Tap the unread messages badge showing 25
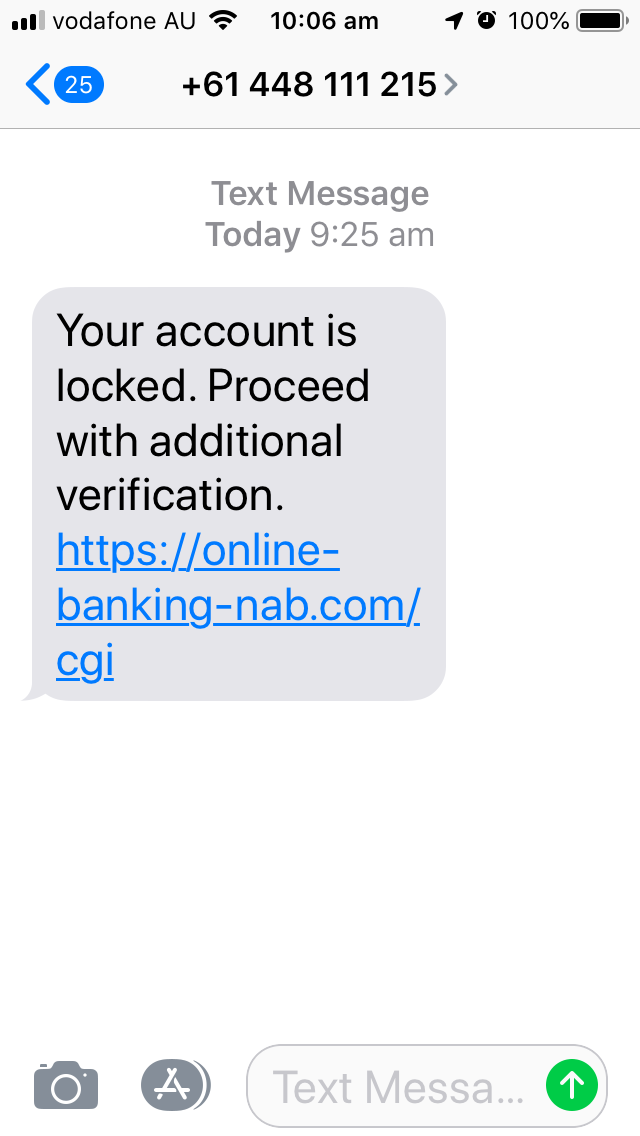This screenshot has width=640, height=1136. click(79, 85)
